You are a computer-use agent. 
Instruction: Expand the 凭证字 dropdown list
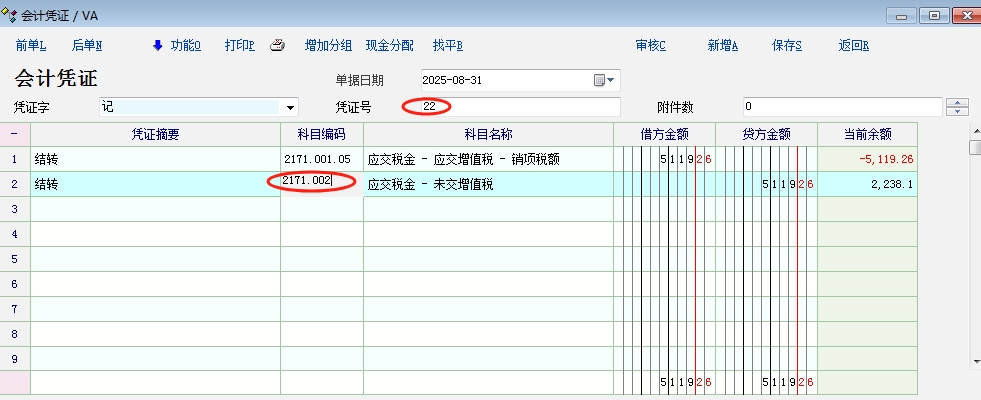[x=290, y=107]
